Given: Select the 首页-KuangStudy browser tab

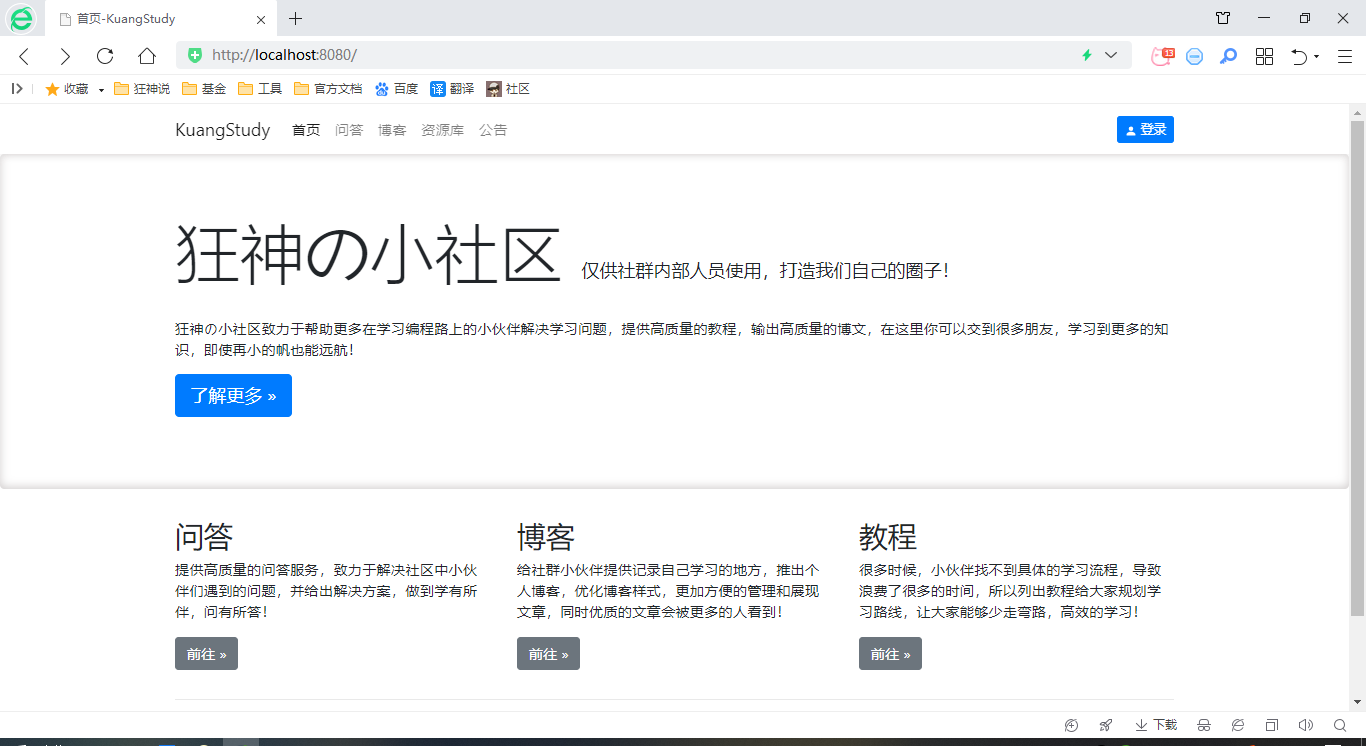Looking at the screenshot, I should 160,19.
